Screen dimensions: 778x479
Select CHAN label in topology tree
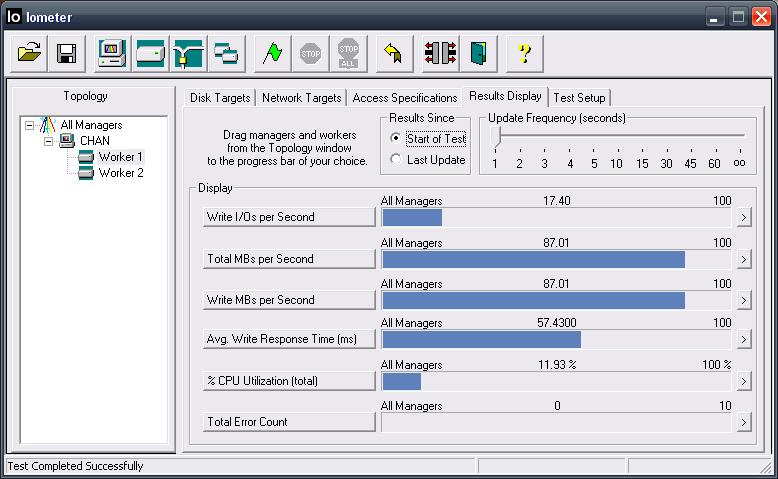click(95, 141)
